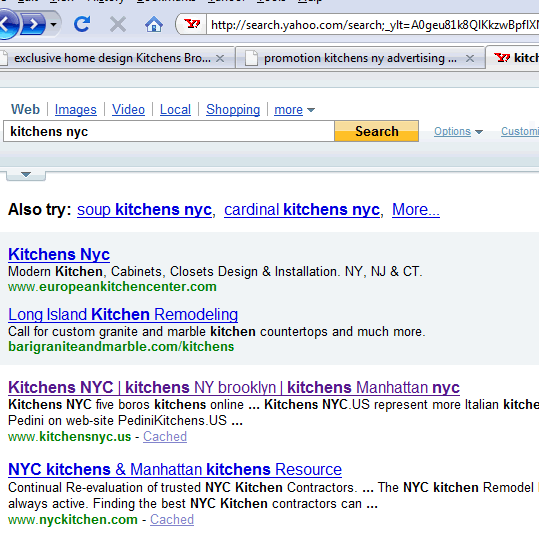539x536 pixels.
Task: Open the Shopping search link
Action: pyautogui.click(x=233, y=110)
